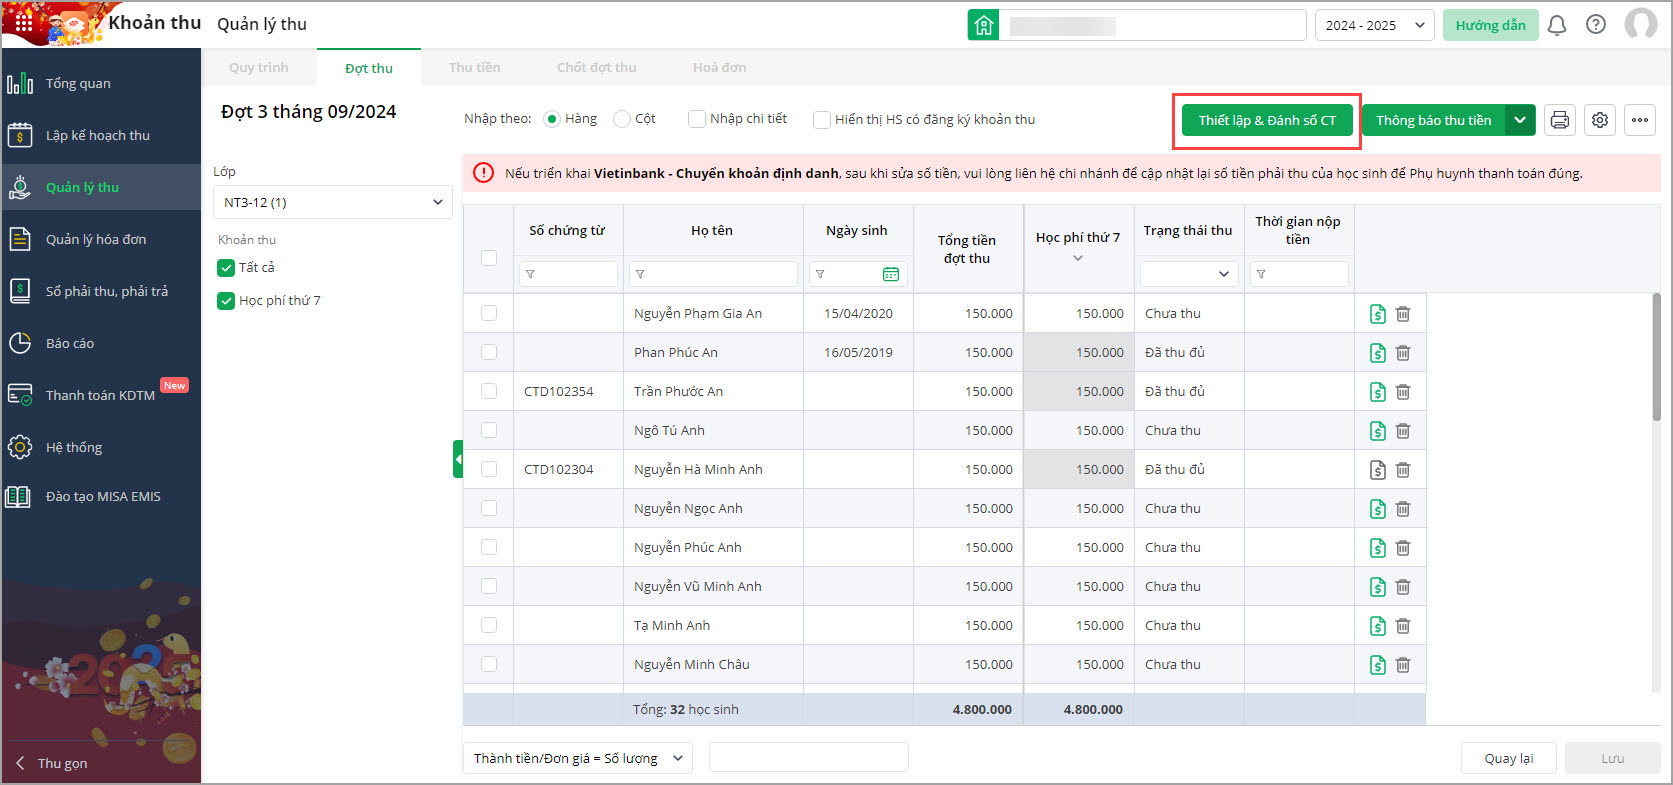Open the Thành tiền/Đơn giá = Số lượng dropdown
Screen dimensions: 1673x785
pyautogui.click(x=578, y=758)
